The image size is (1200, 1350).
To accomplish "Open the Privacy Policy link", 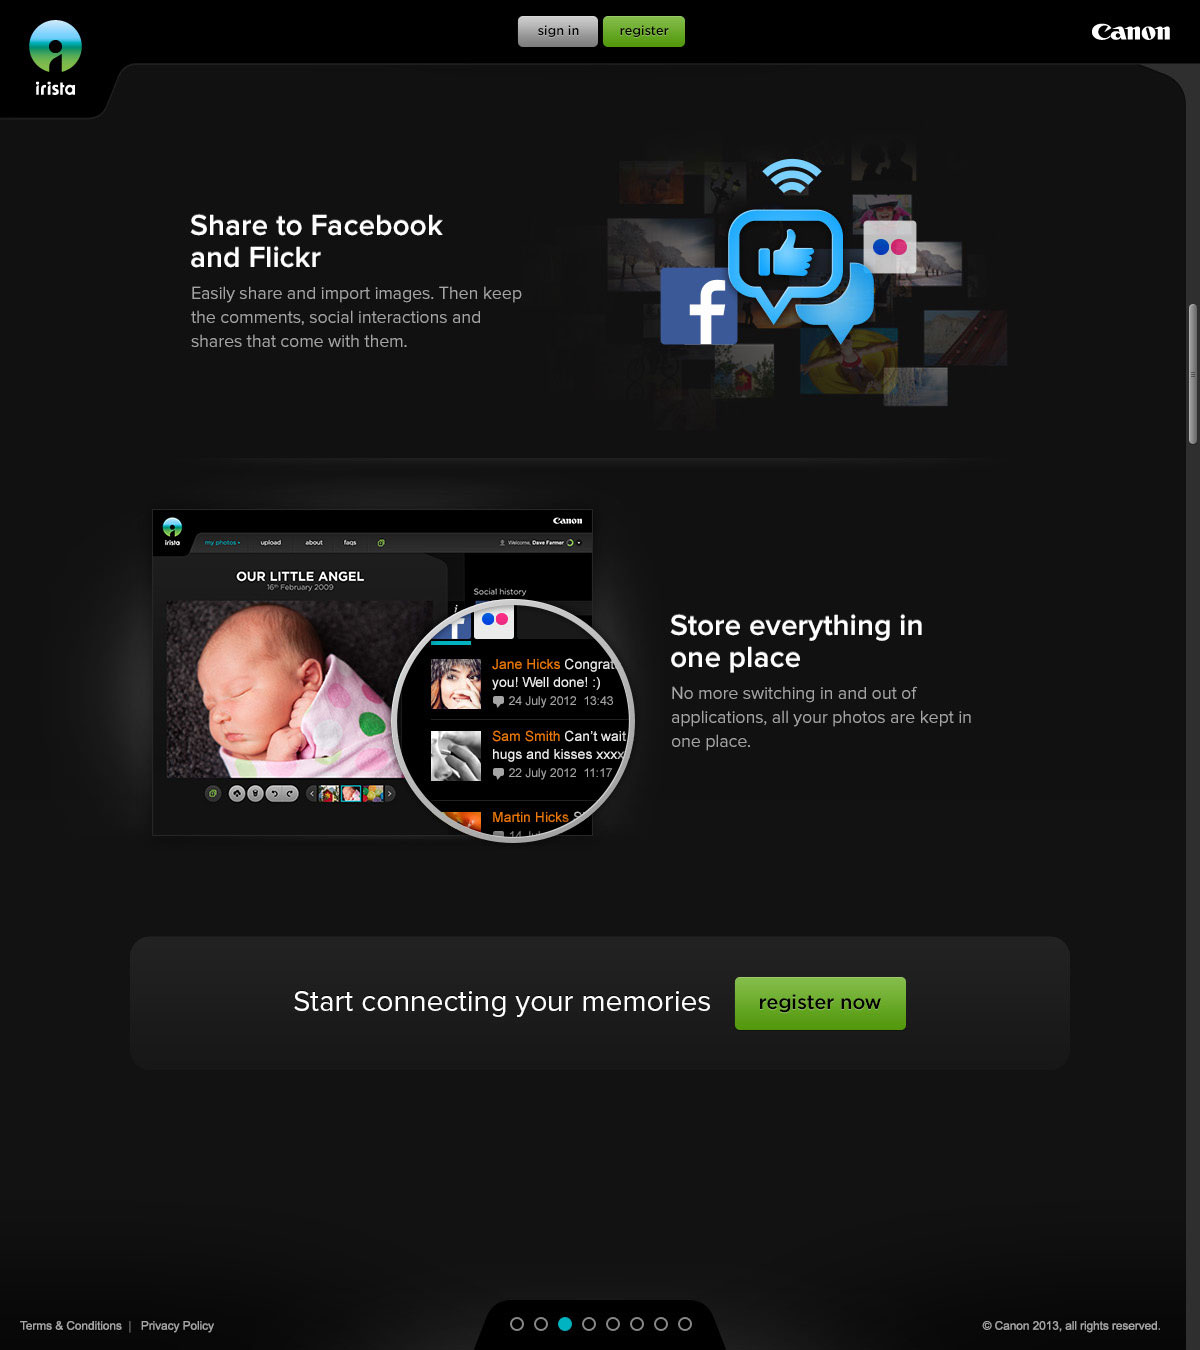I will coord(177,1326).
